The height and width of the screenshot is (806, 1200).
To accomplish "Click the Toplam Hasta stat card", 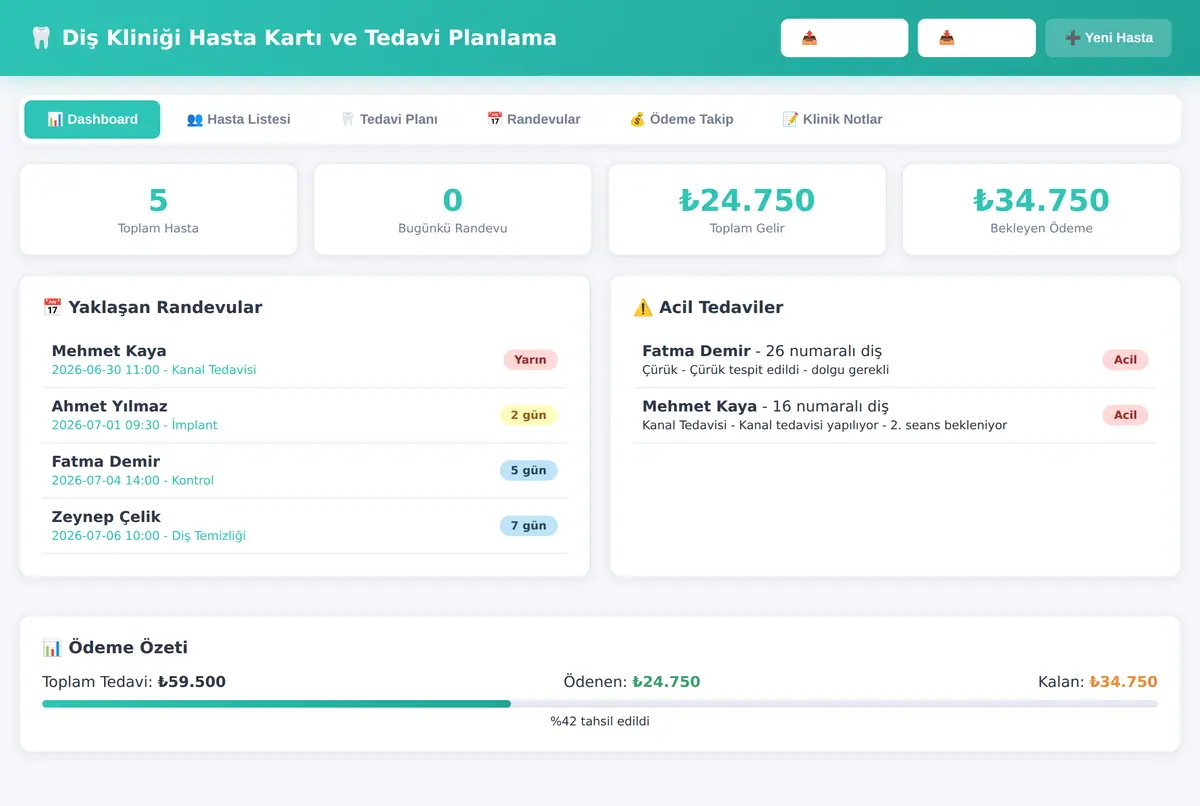I will pos(158,210).
